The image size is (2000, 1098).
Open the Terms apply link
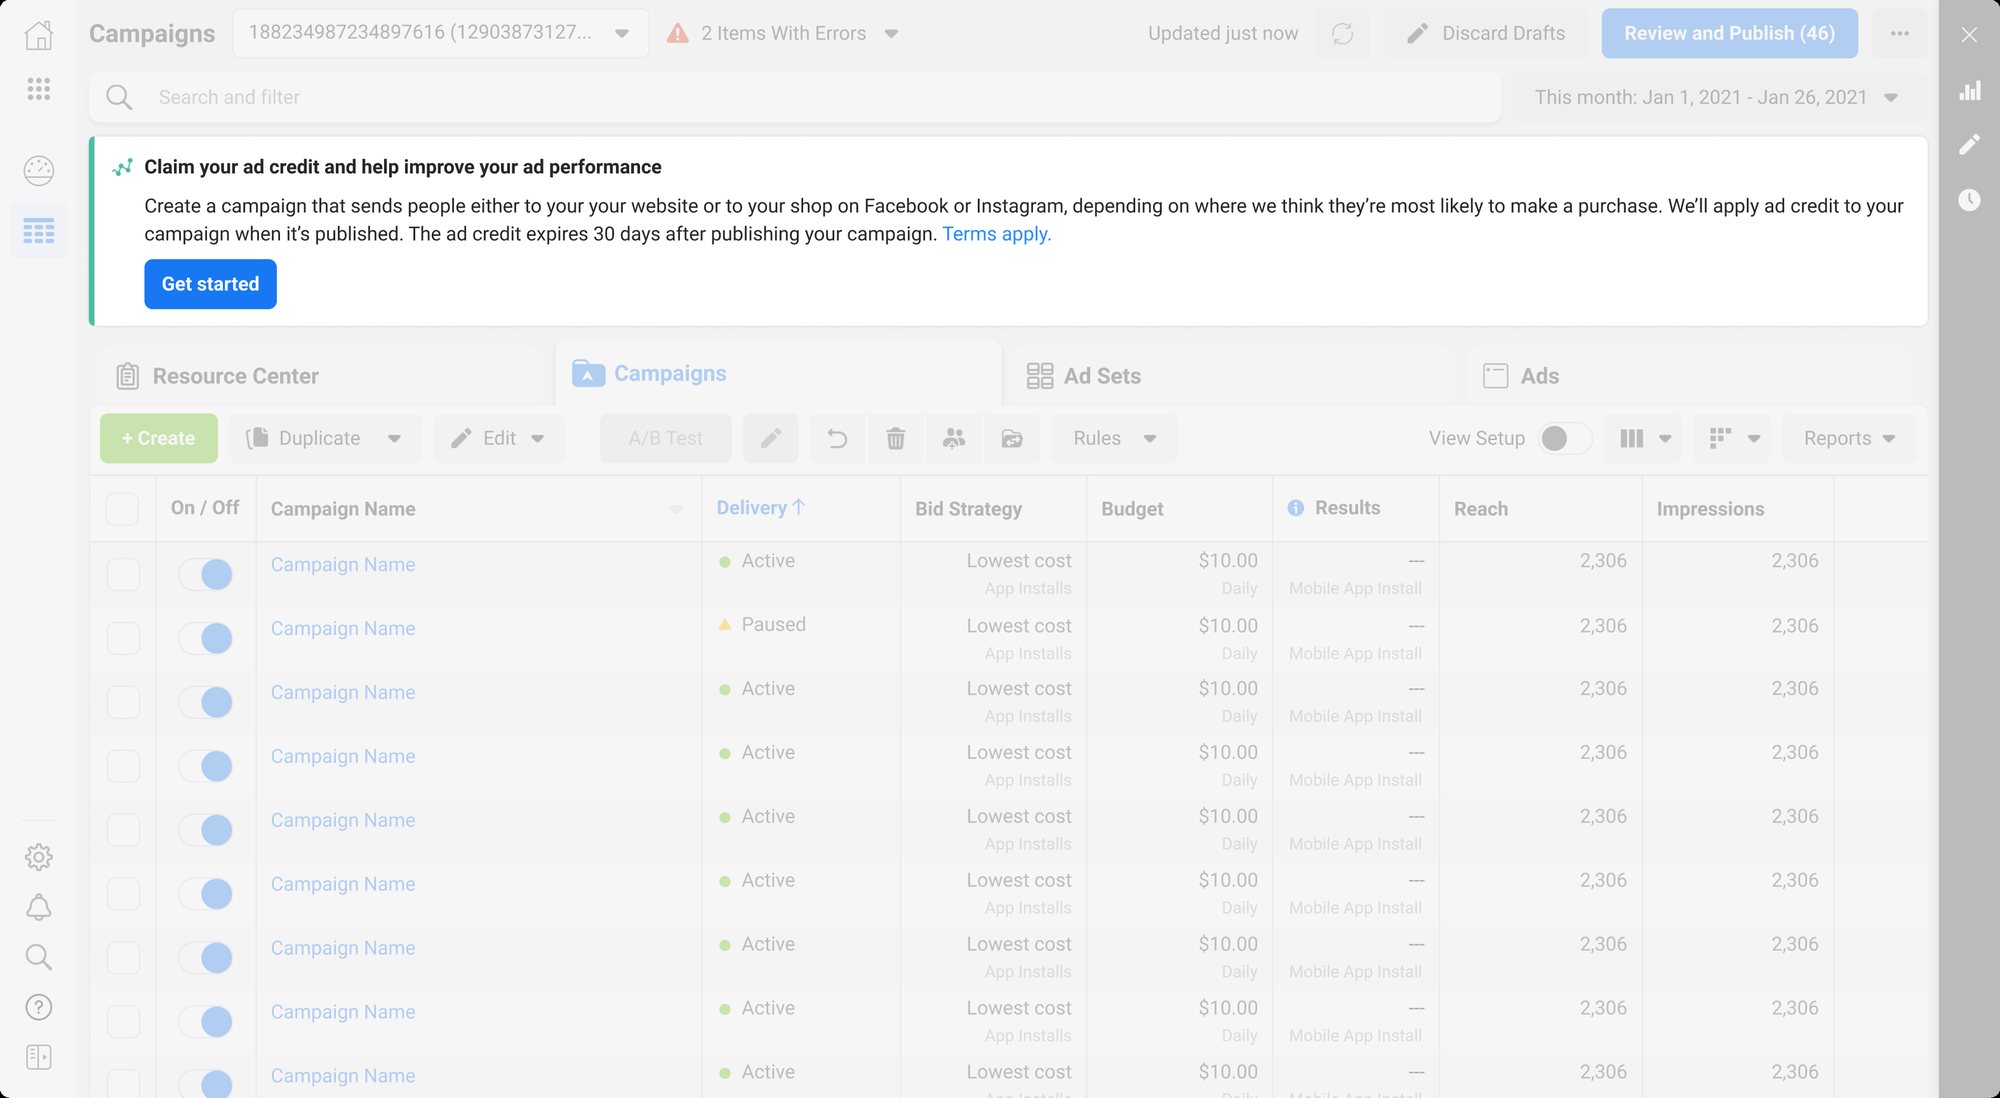tap(996, 234)
